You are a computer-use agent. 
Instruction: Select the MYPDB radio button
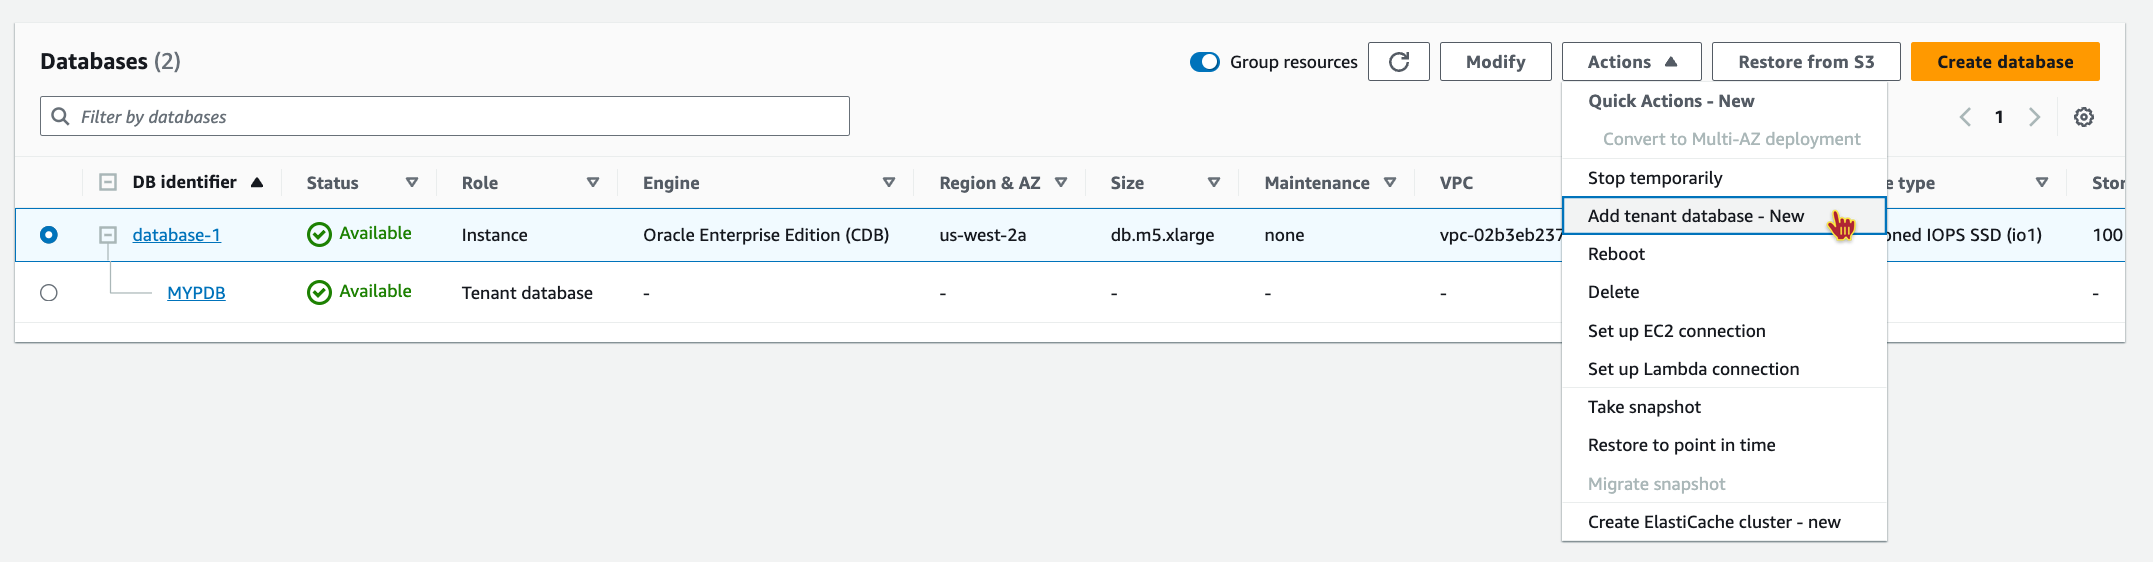[49, 293]
